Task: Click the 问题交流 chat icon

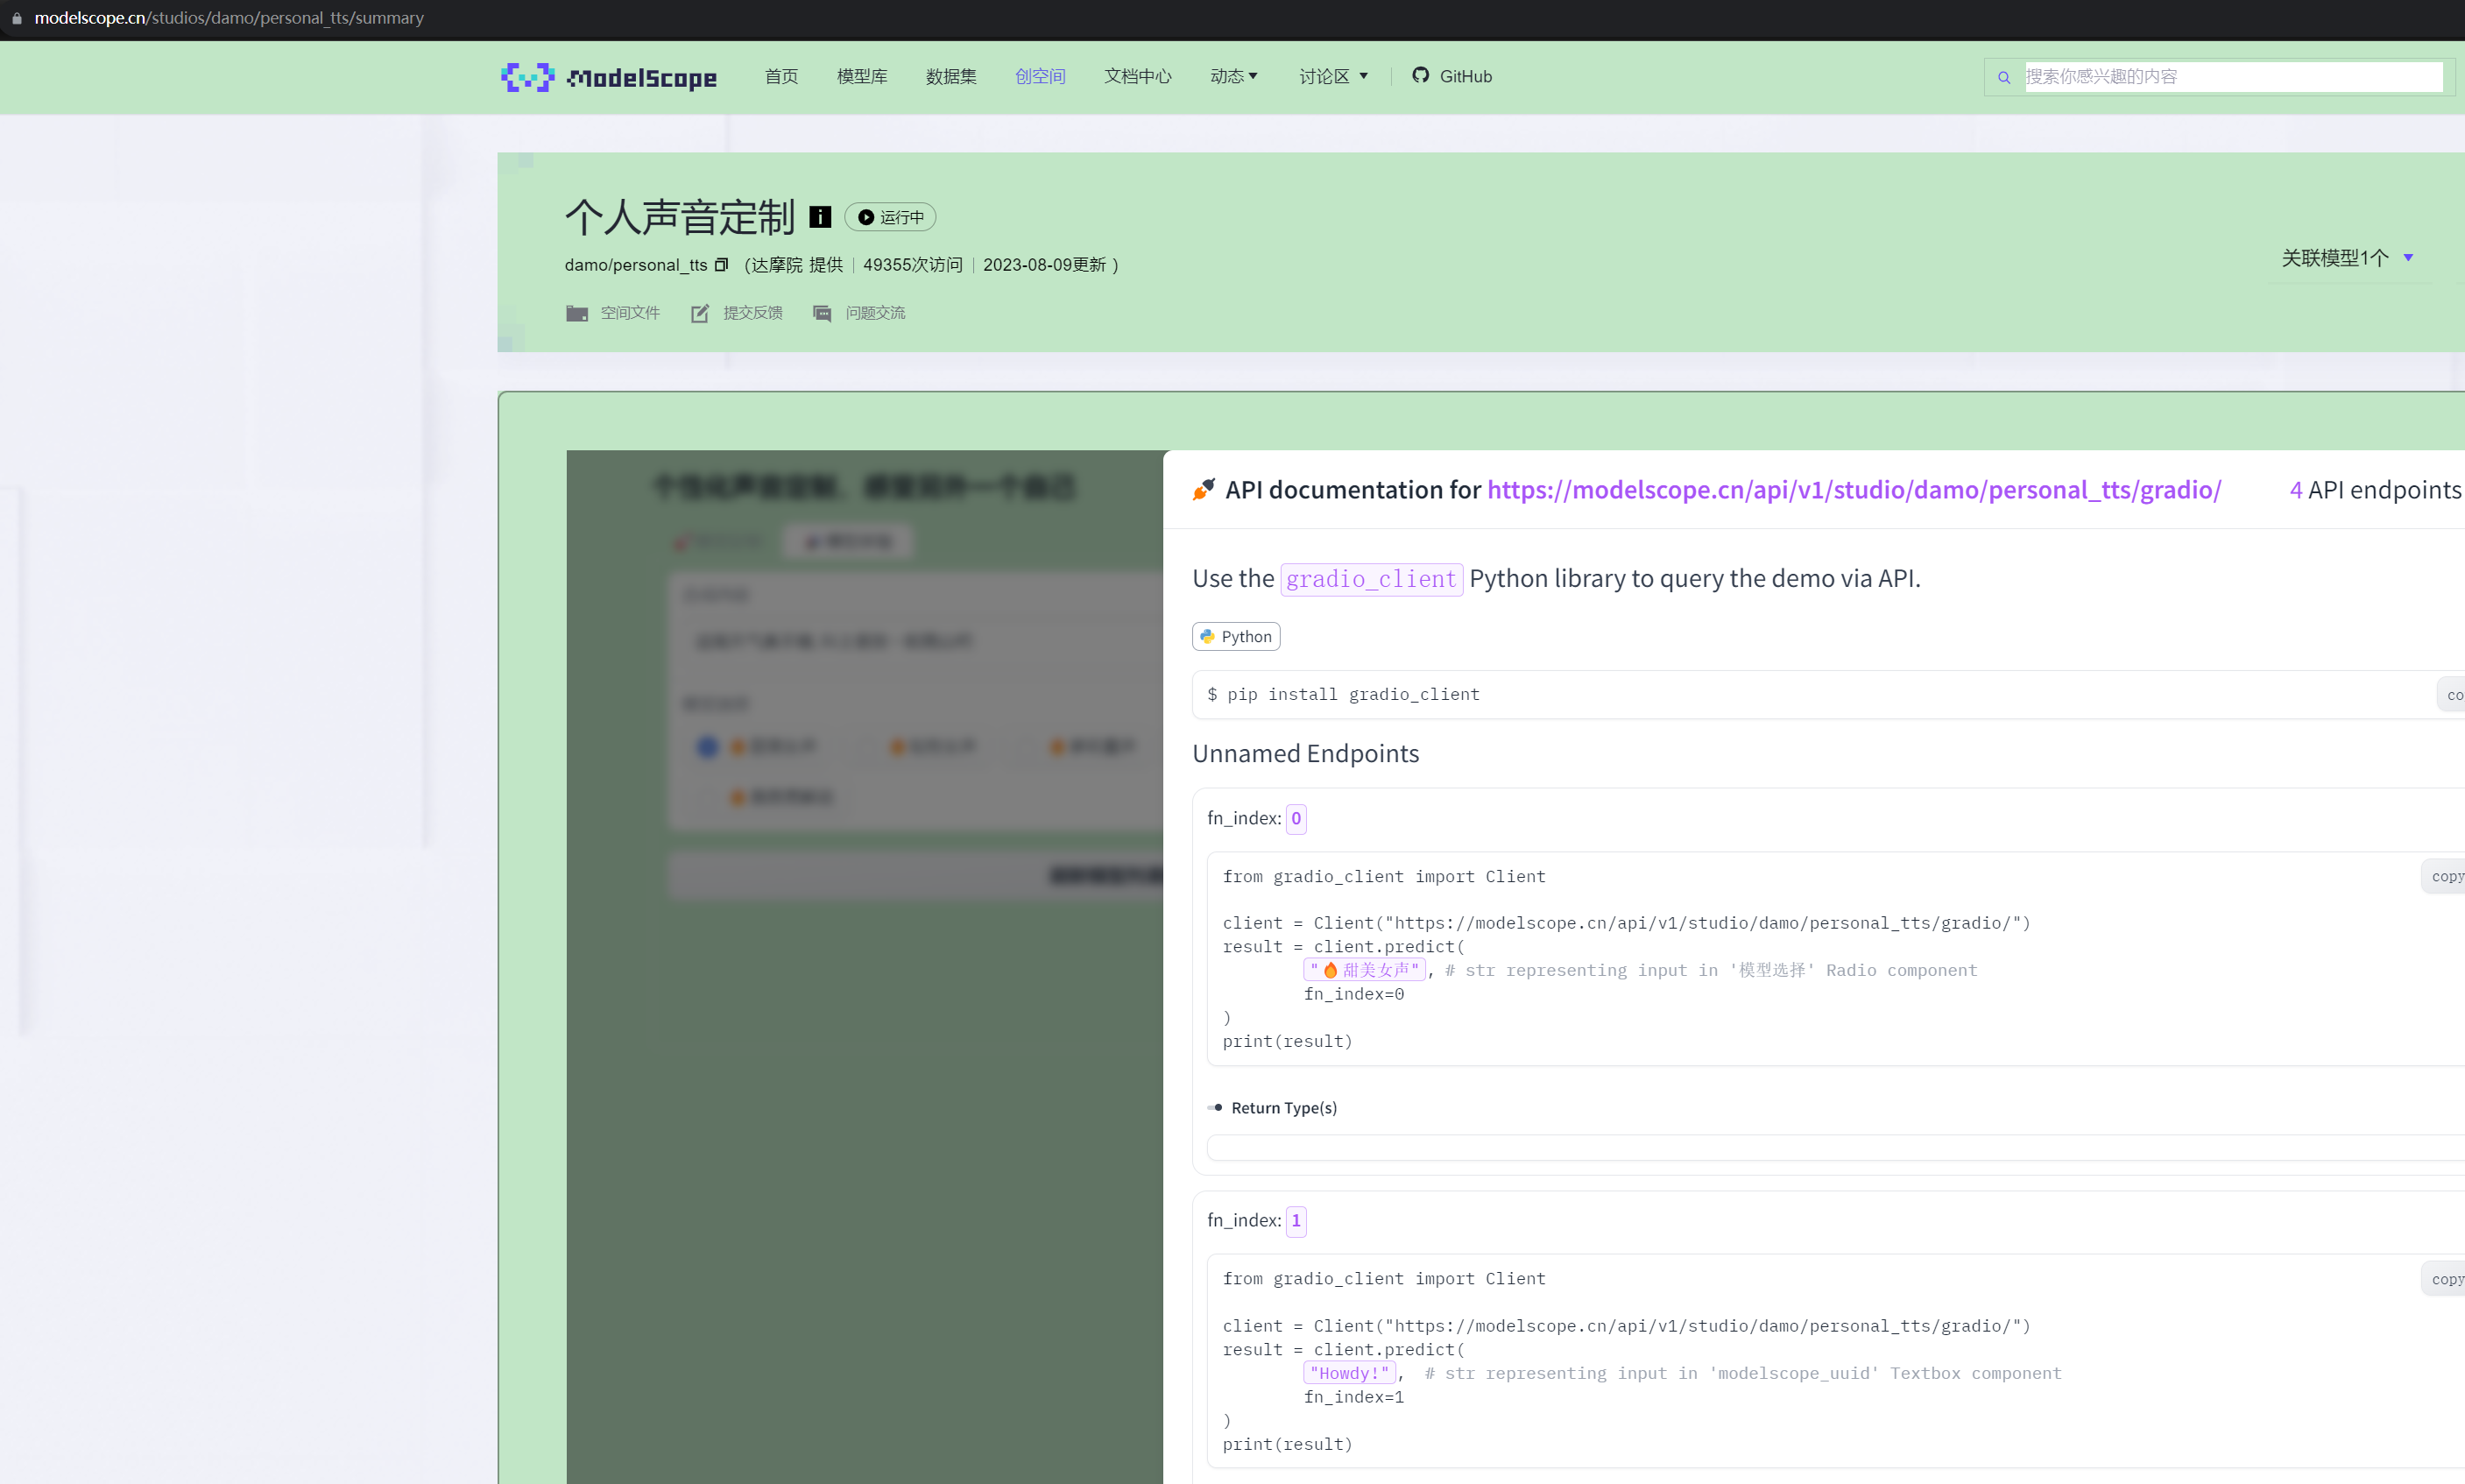Action: pyautogui.click(x=822, y=313)
